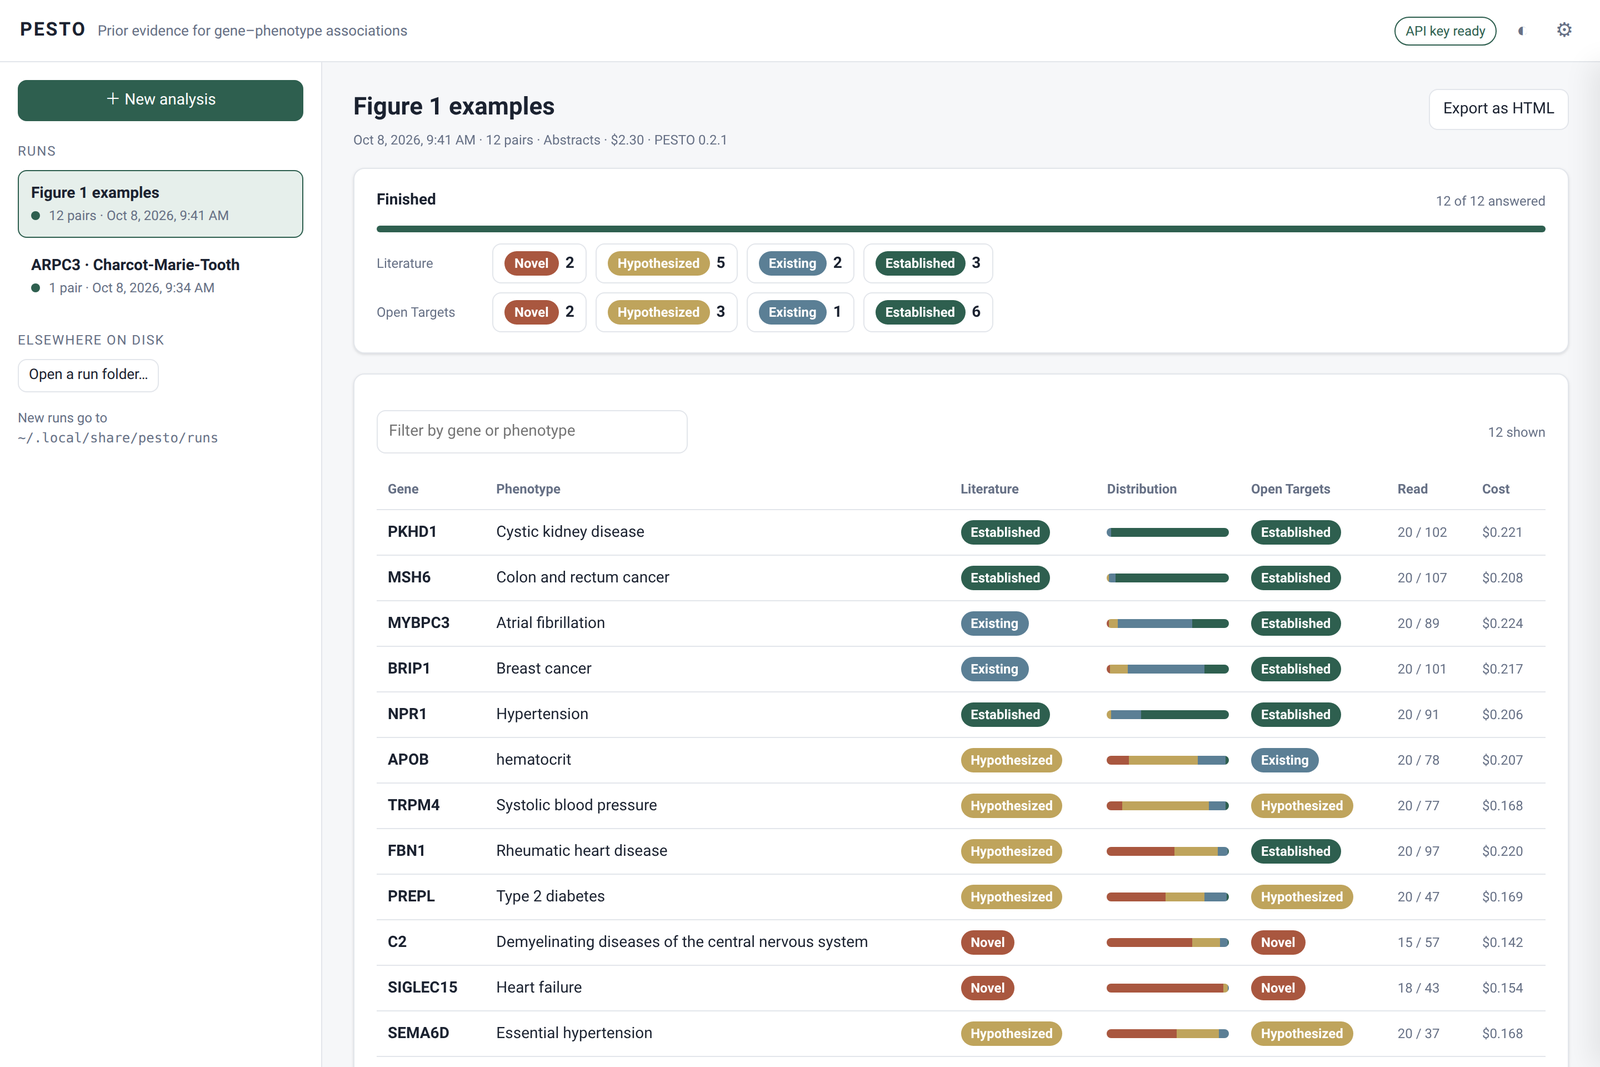Image resolution: width=1600 pixels, height=1067 pixels.
Task: Filter Open Targets by the Existing chip
Action: point(800,312)
